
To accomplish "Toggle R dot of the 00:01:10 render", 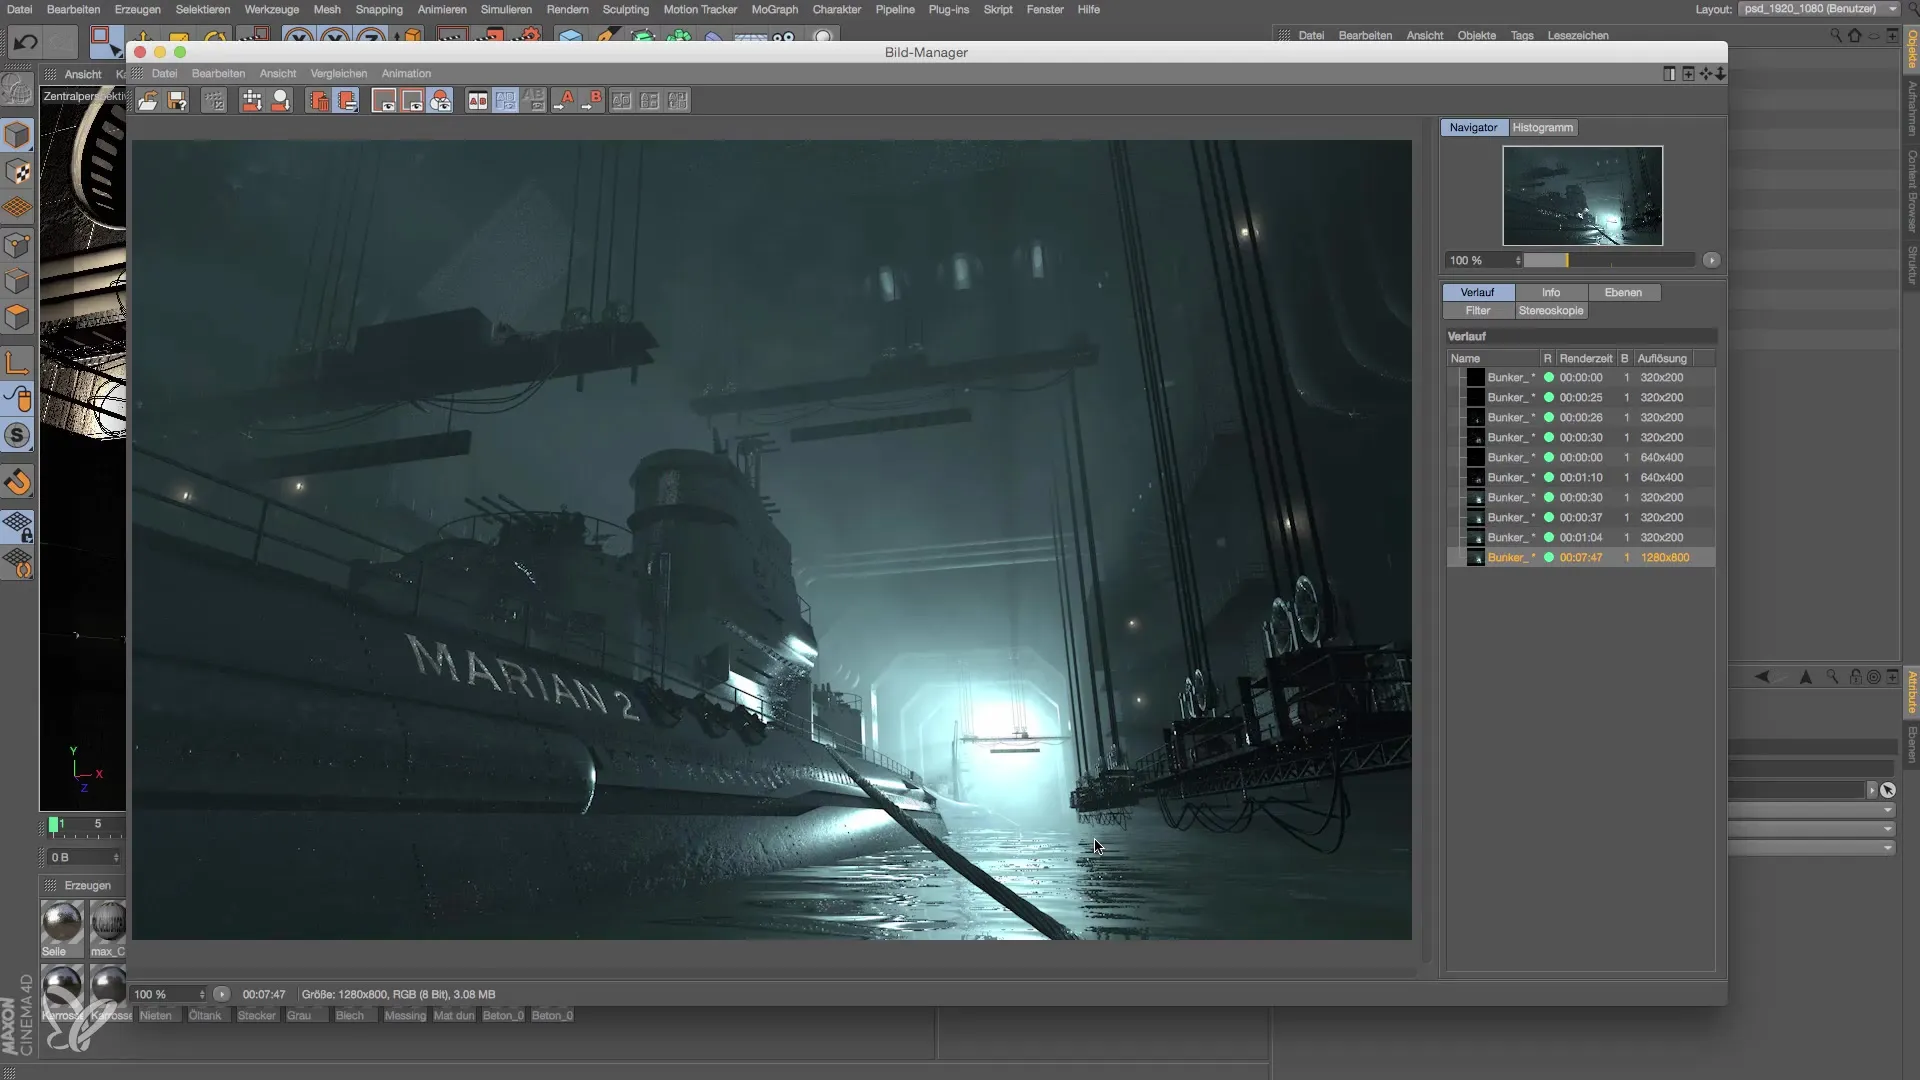I will 1549,477.
